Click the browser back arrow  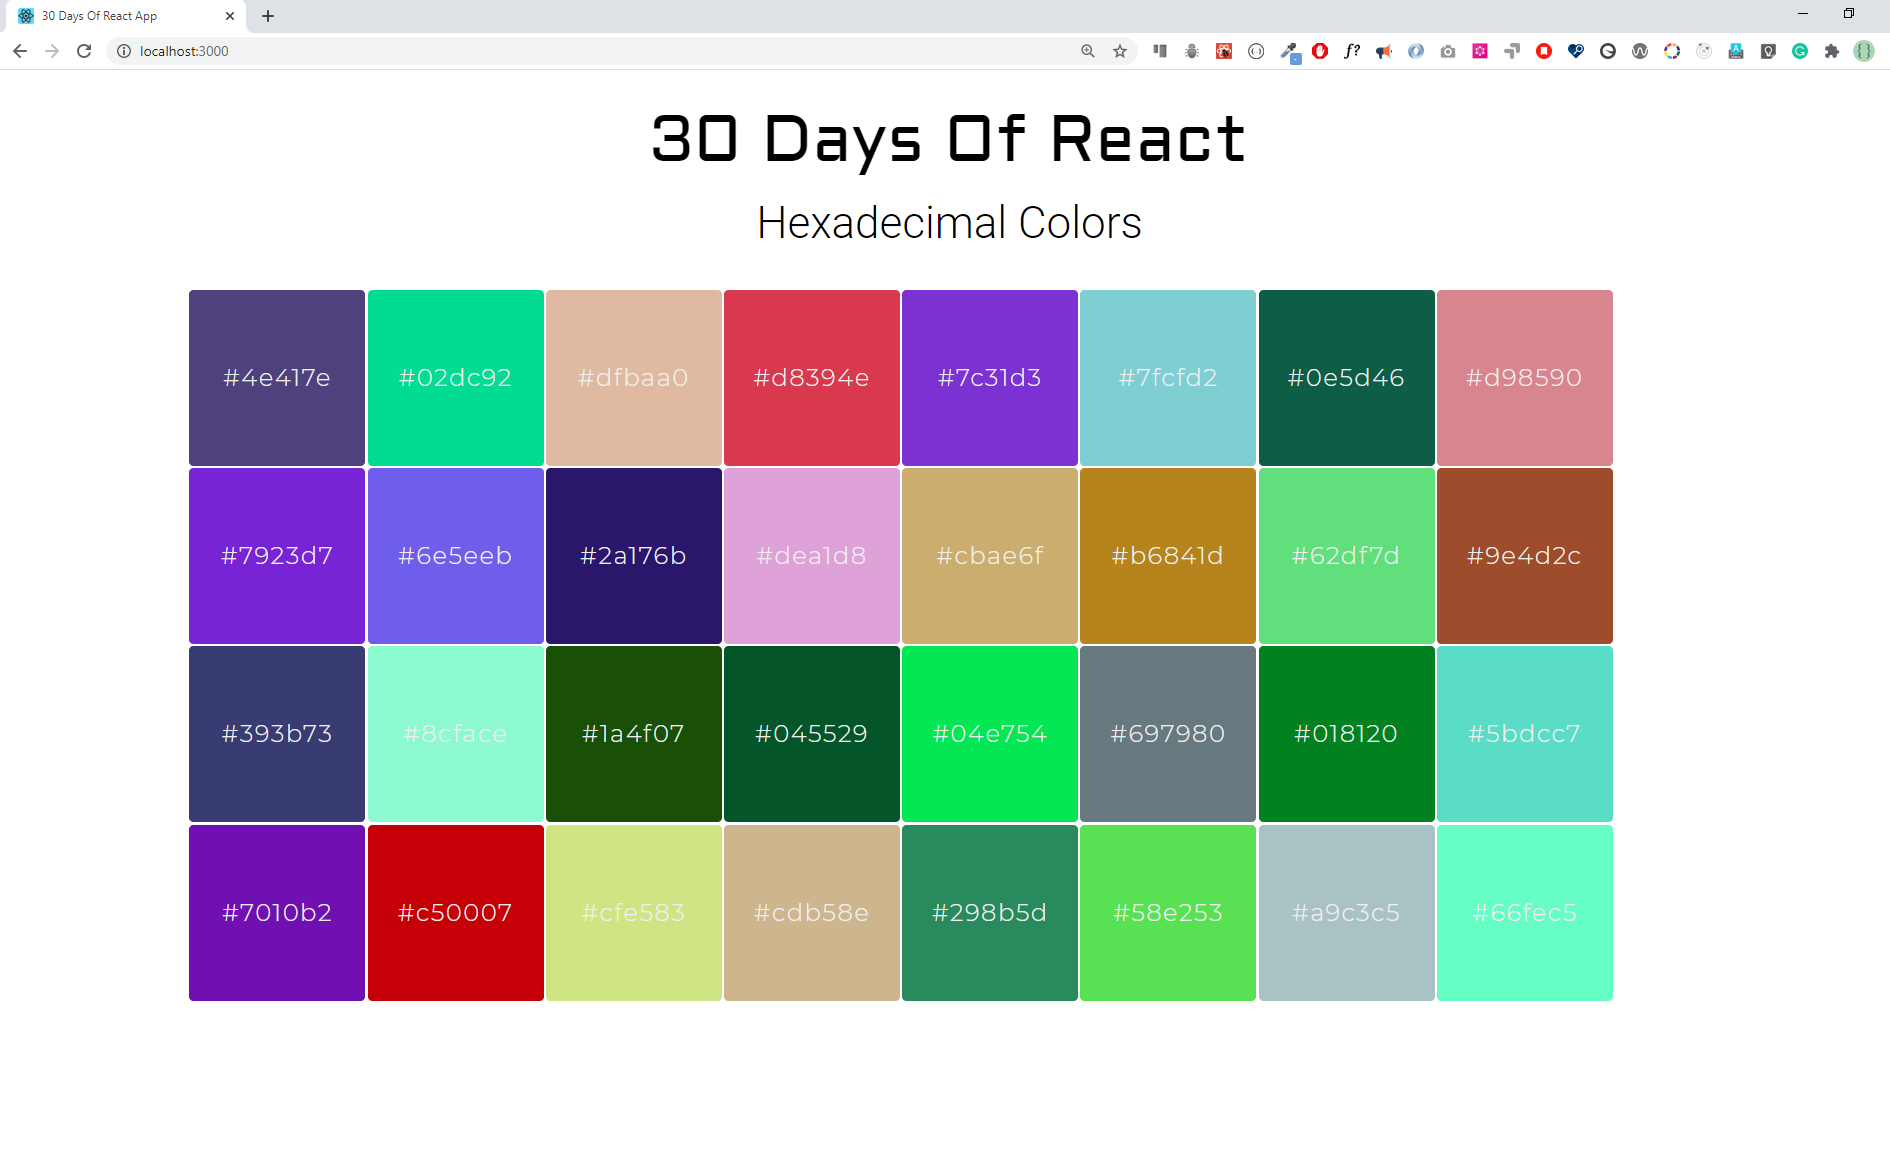20,51
